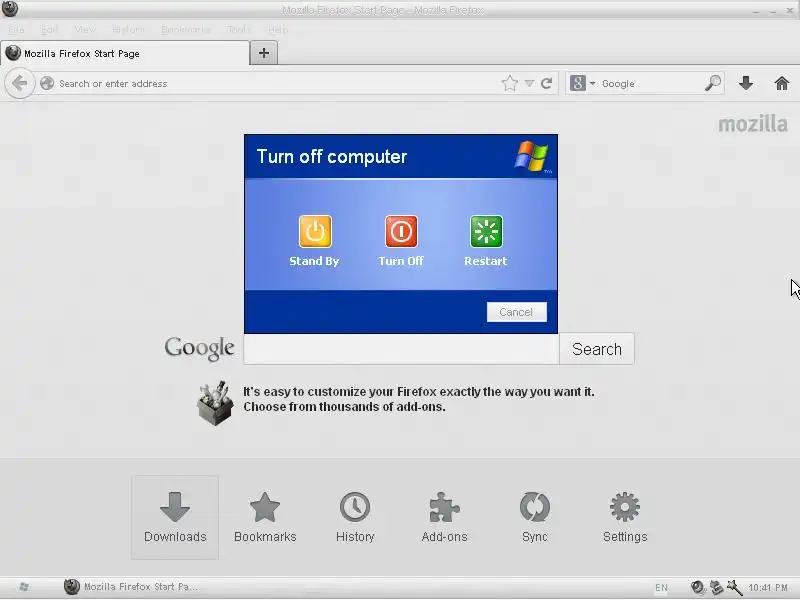Open the history dropdown in the address bar

(x=529, y=83)
